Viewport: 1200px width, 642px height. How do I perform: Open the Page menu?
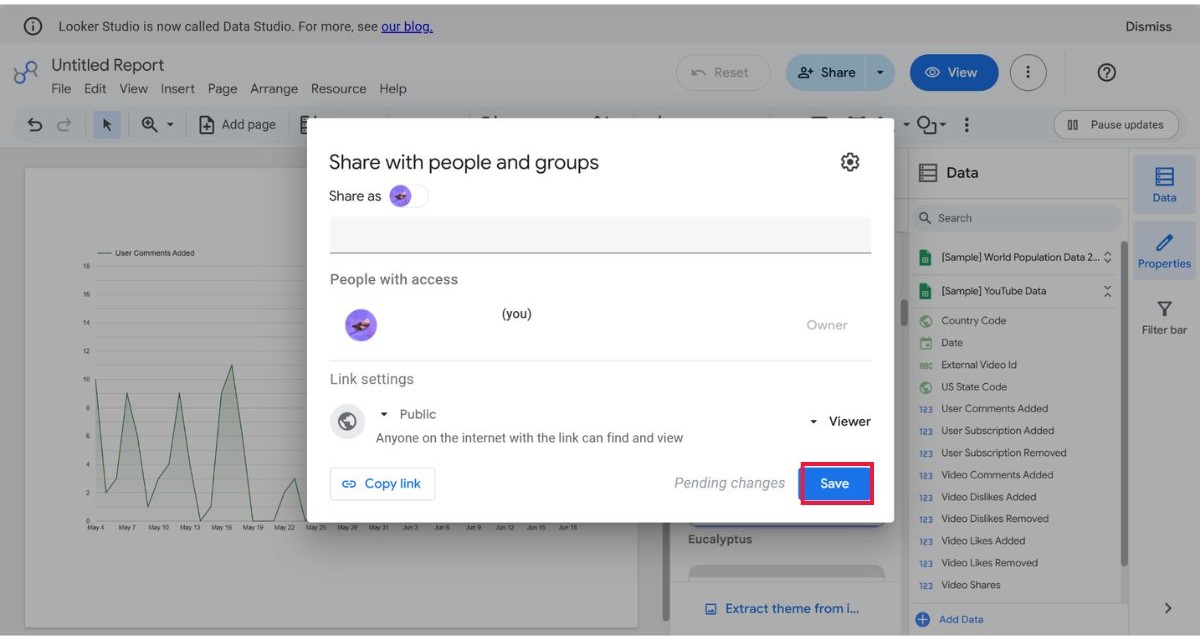point(222,88)
